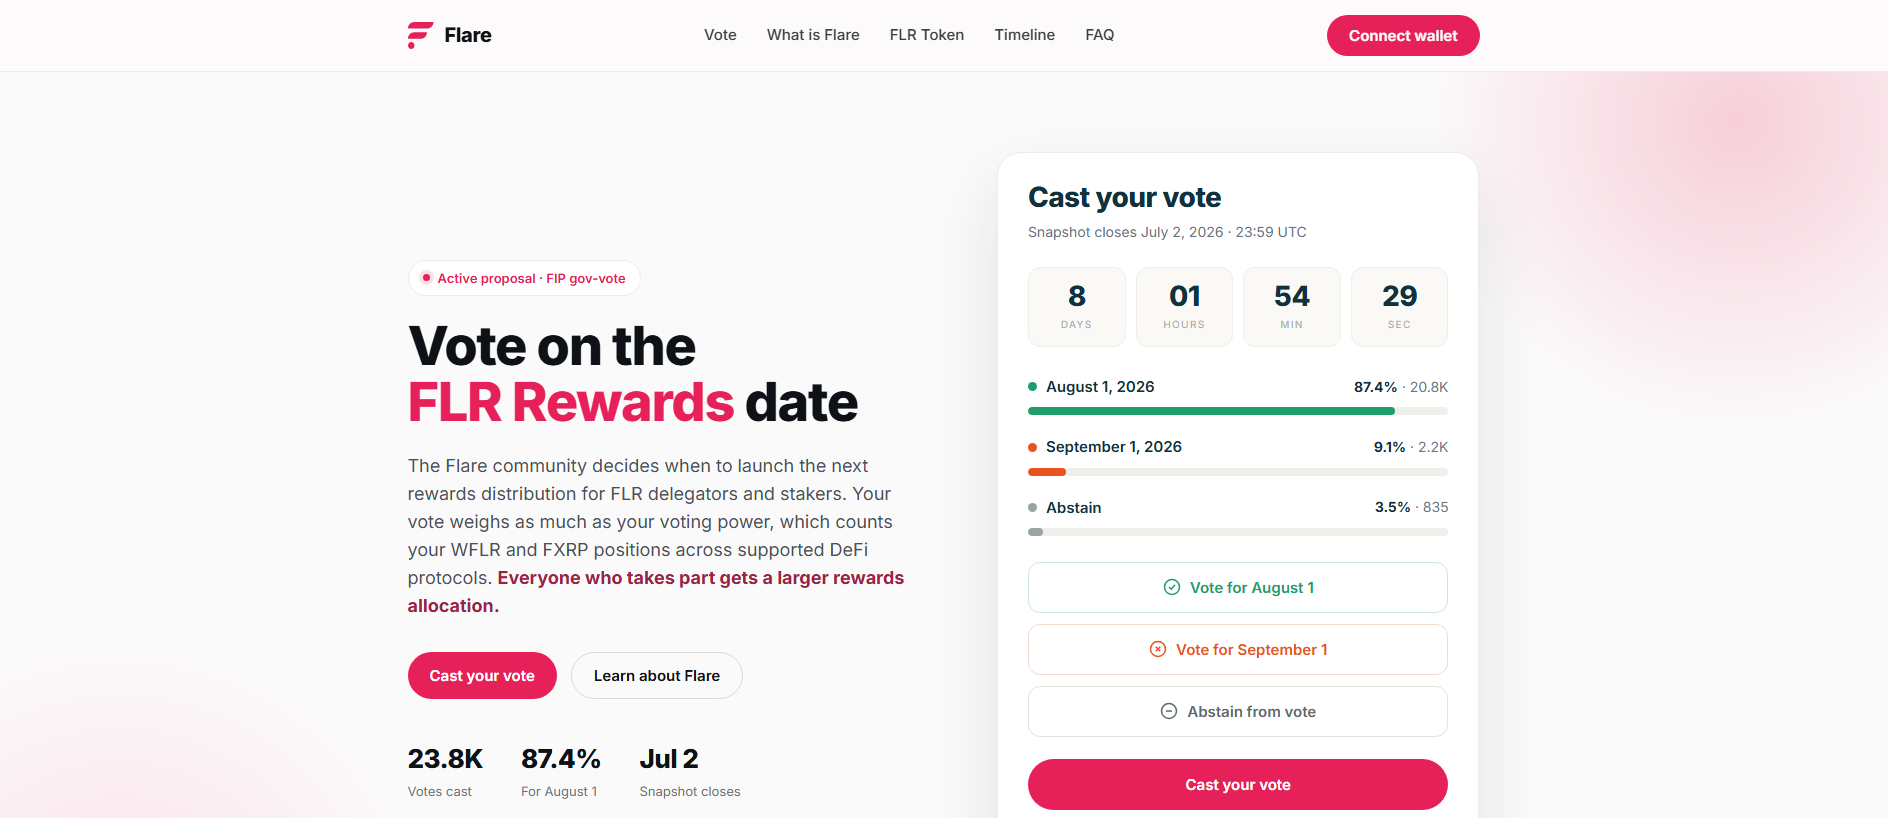Click the Connect wallet button

[1403, 35]
